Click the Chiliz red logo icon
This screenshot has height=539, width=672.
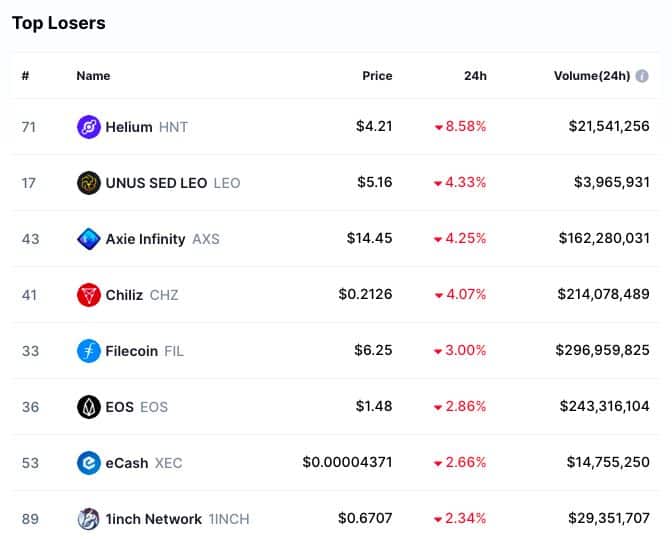tap(89, 295)
